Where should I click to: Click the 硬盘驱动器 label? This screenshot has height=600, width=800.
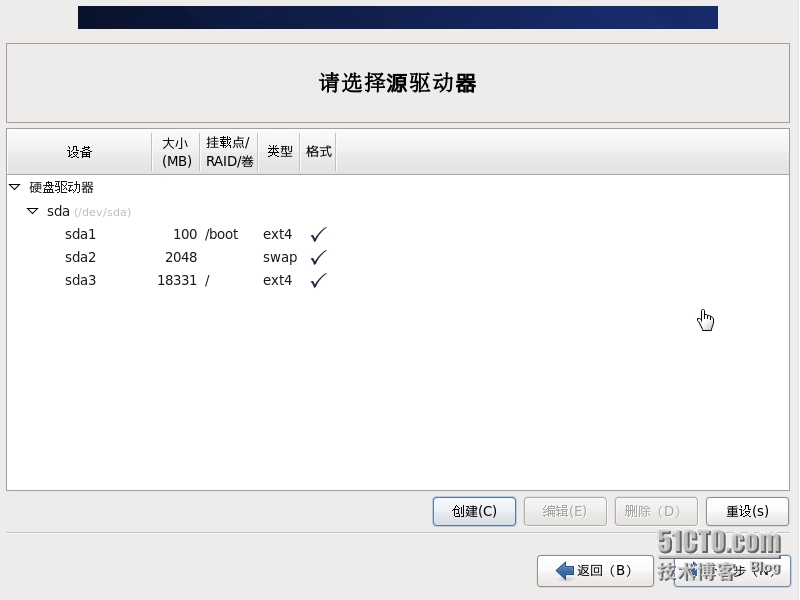point(61,187)
